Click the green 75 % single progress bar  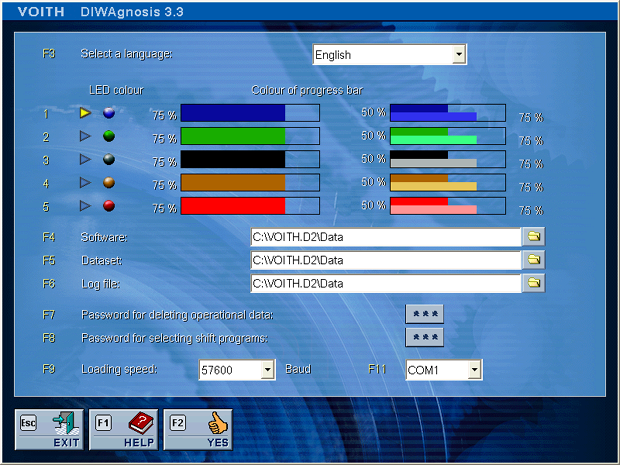[x=250, y=136]
